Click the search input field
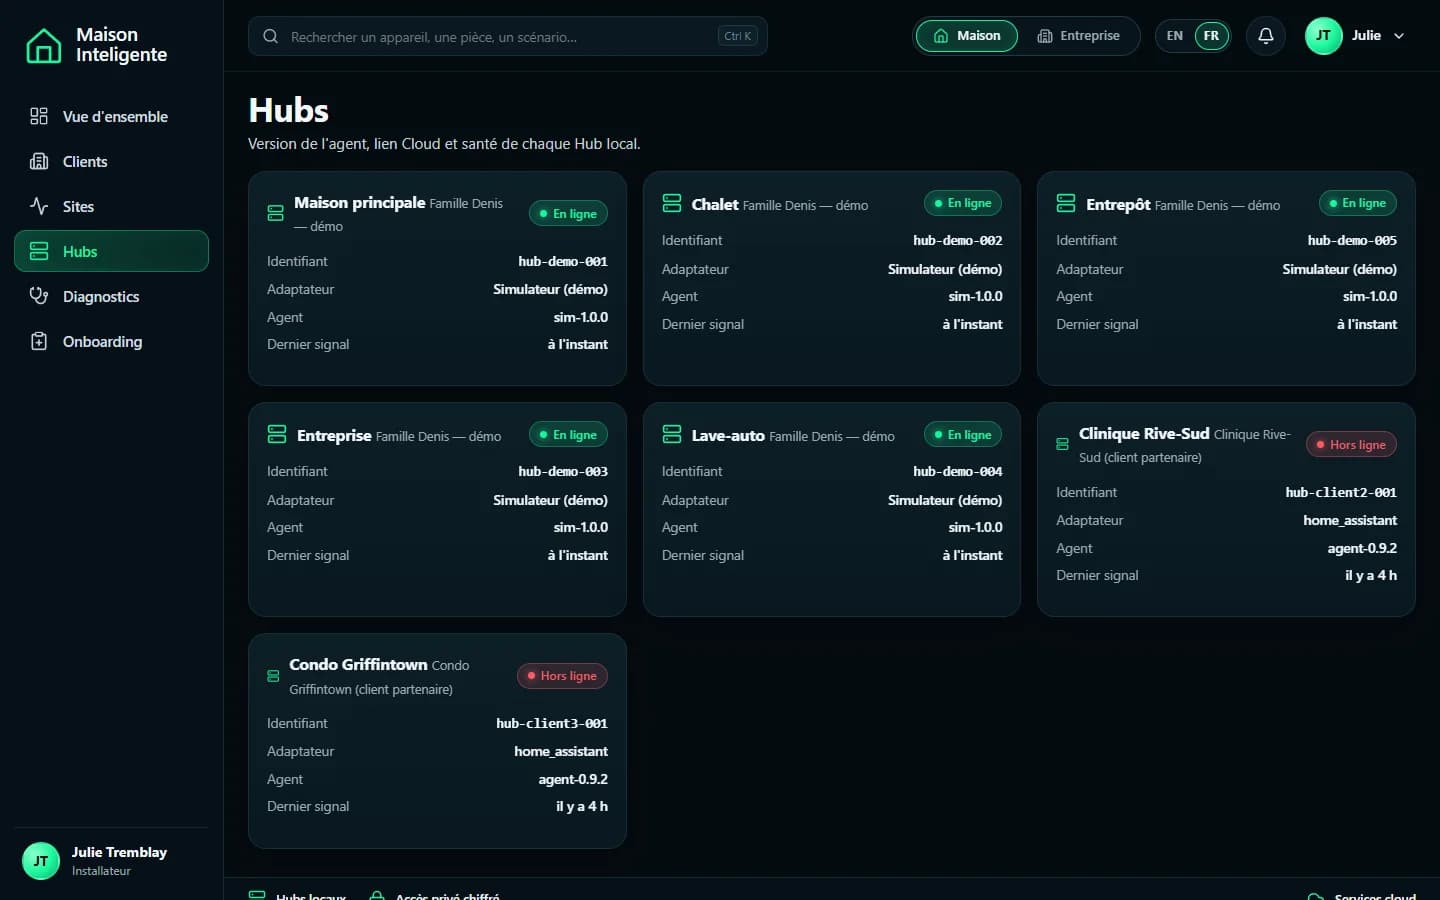The height and width of the screenshot is (900, 1440). [x=507, y=36]
